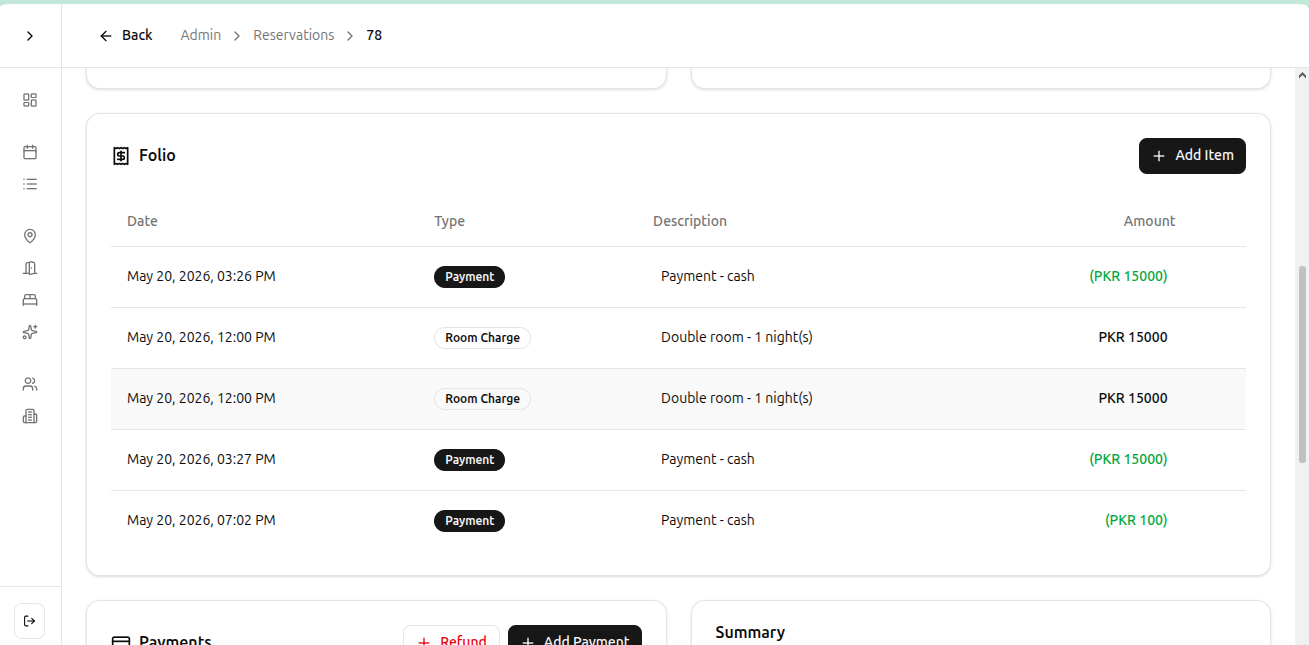
Task: Select the breadcrumb item 78
Action: pyautogui.click(x=374, y=35)
